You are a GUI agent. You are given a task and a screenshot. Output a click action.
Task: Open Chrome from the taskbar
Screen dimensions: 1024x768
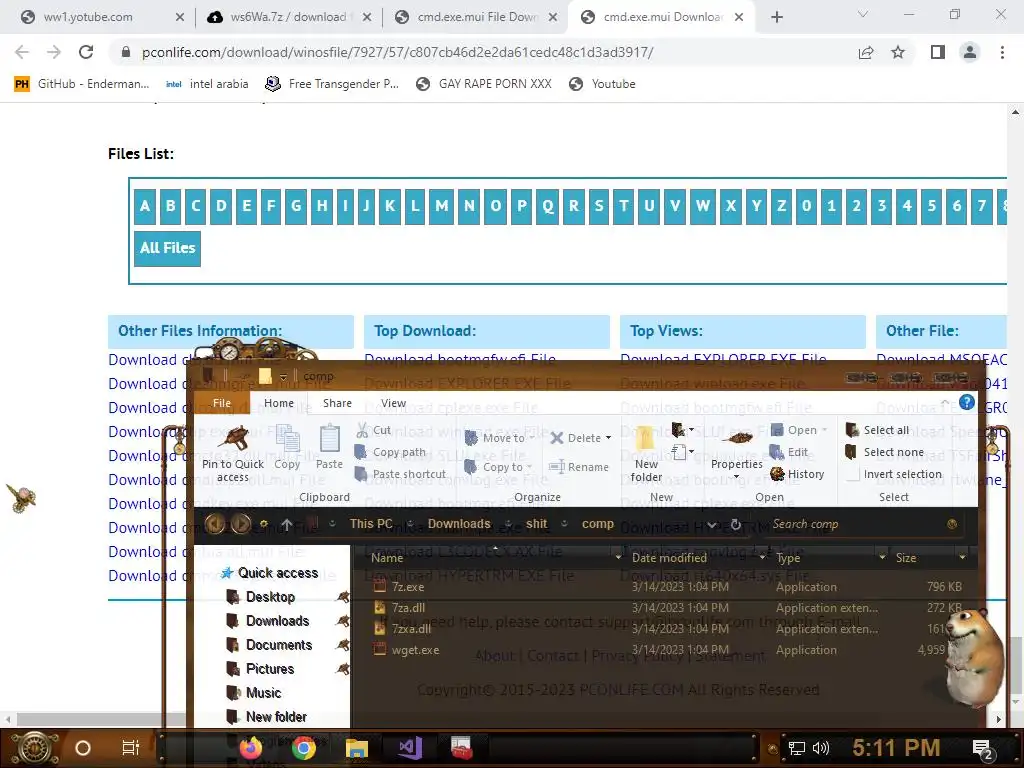[304, 748]
